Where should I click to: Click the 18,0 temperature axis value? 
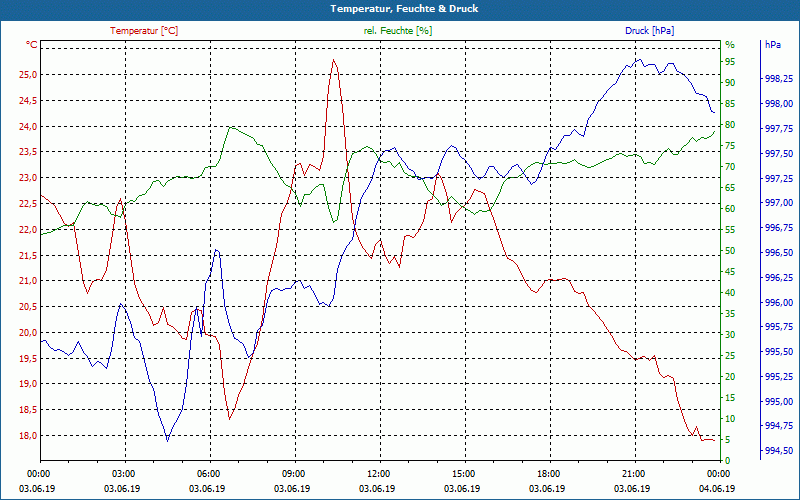[28, 436]
